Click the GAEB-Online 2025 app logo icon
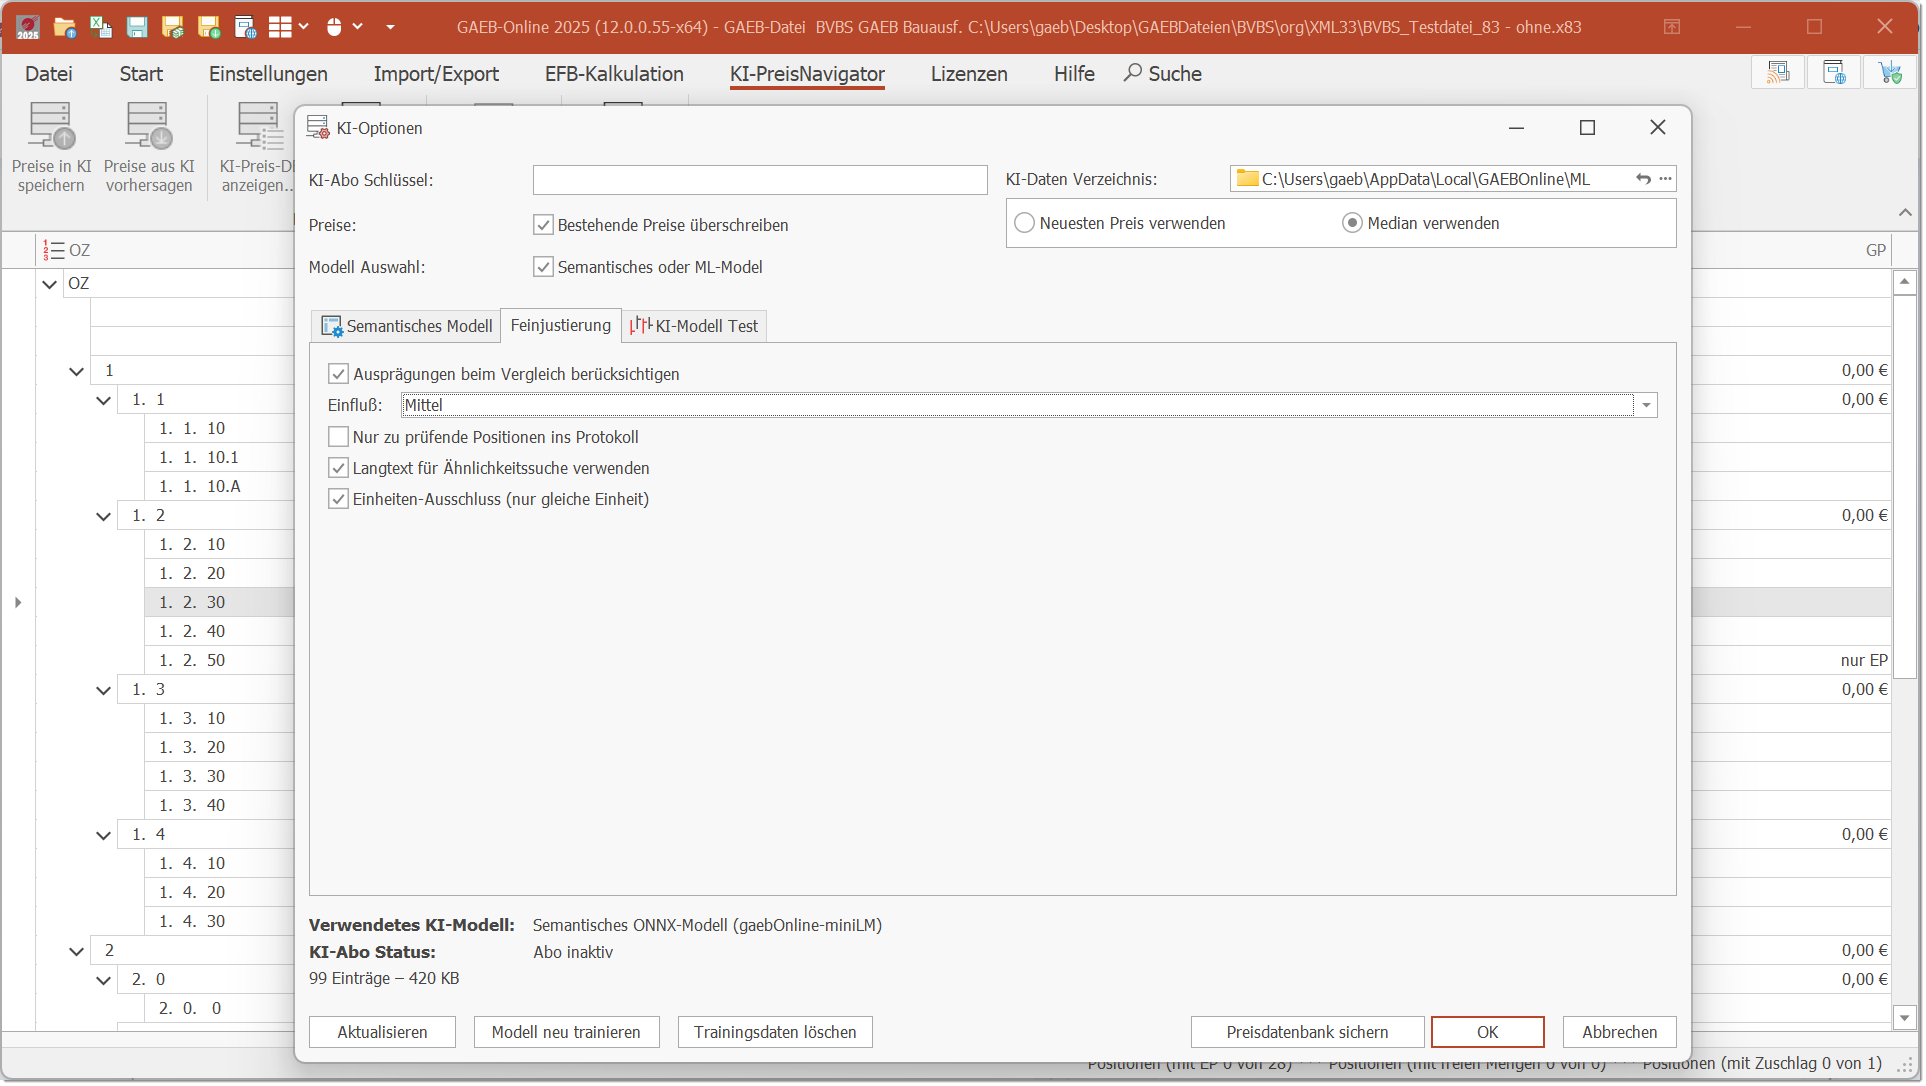Viewport: 1926px width, 1086px height. point(27,27)
